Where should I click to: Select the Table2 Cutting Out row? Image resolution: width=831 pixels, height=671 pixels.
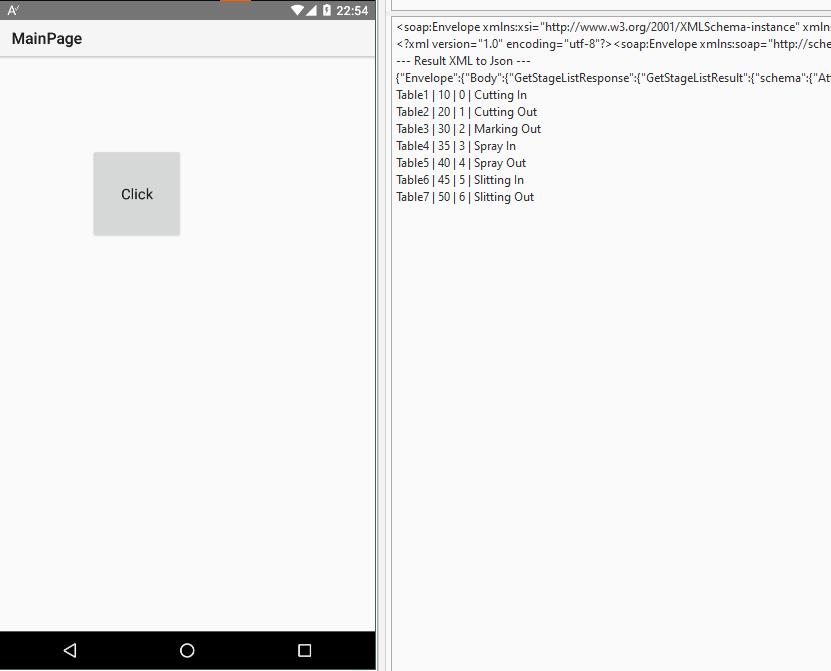pos(466,112)
